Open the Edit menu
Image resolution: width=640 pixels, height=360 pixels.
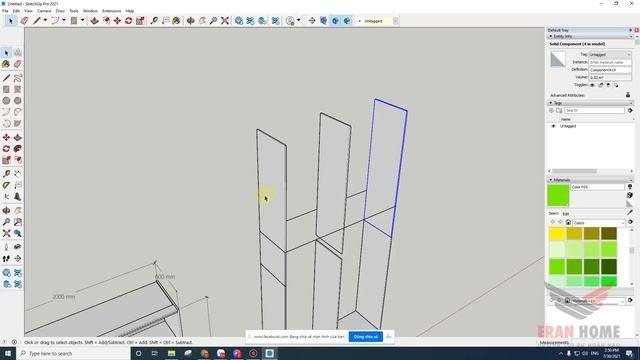[16, 11]
